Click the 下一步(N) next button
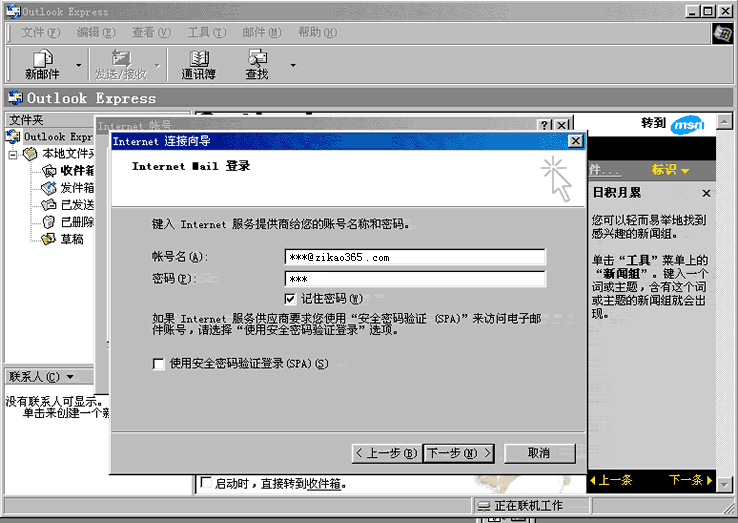The image size is (738, 523). click(458, 453)
